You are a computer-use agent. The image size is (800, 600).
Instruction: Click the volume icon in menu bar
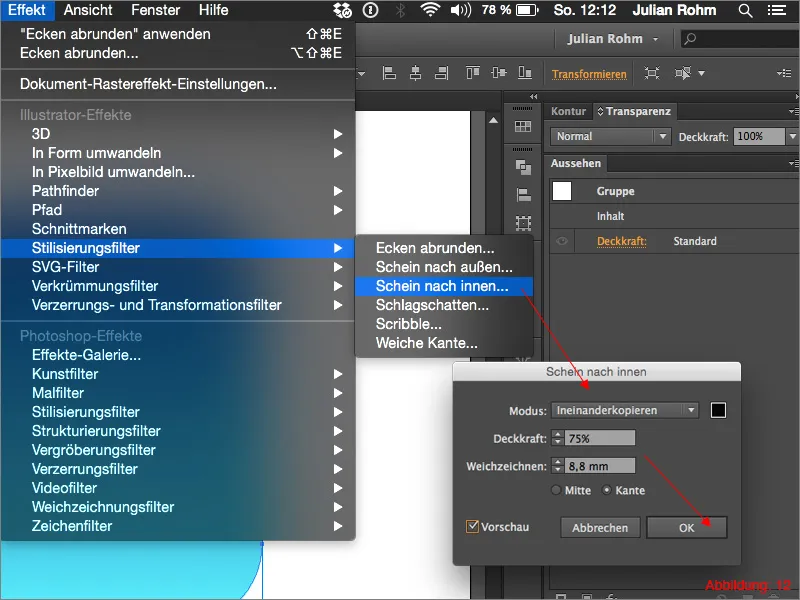coord(461,10)
